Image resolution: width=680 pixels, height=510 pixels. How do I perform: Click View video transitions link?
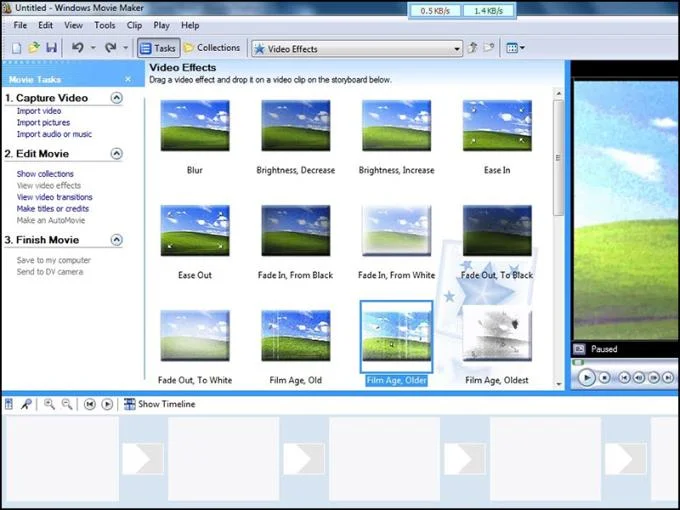point(54,197)
